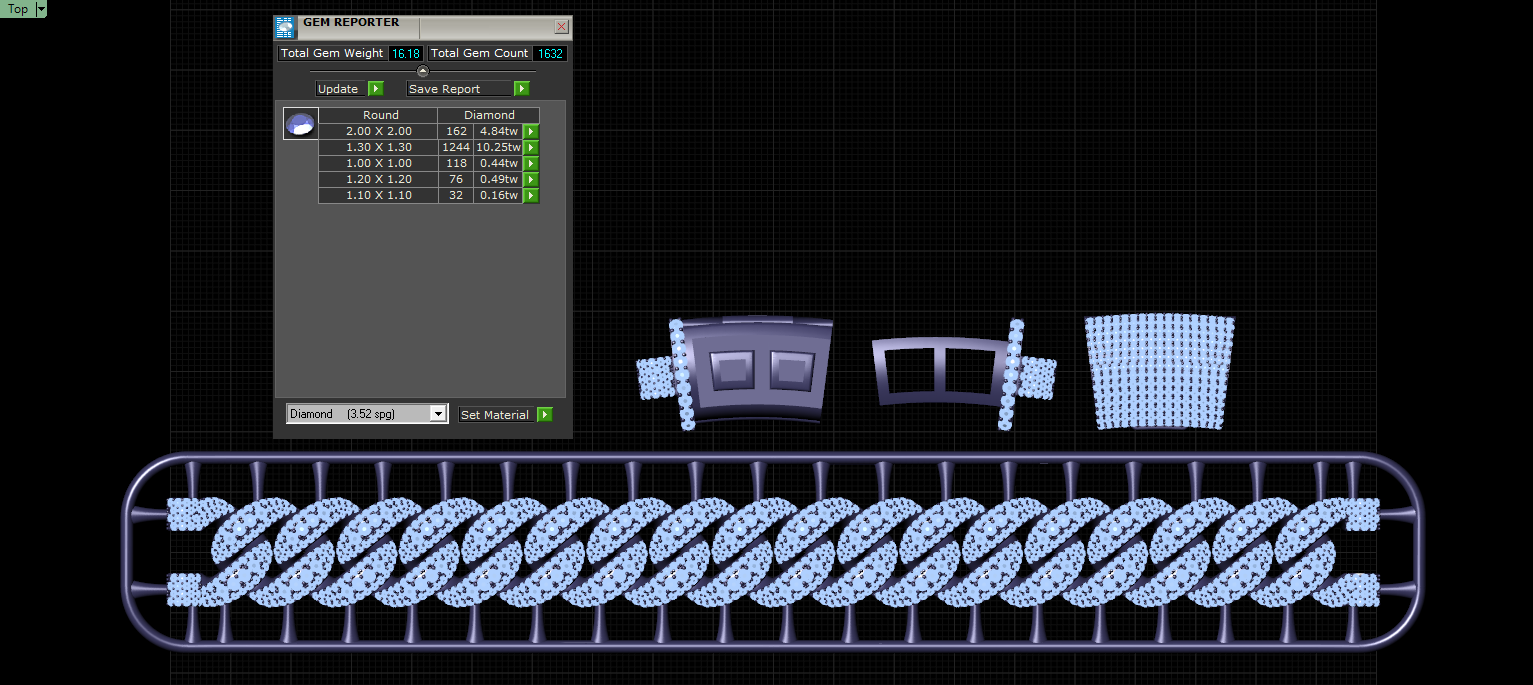The width and height of the screenshot is (1533, 685).
Task: Select gems in the 2.00 X 2.00 row arrow
Action: pos(531,131)
